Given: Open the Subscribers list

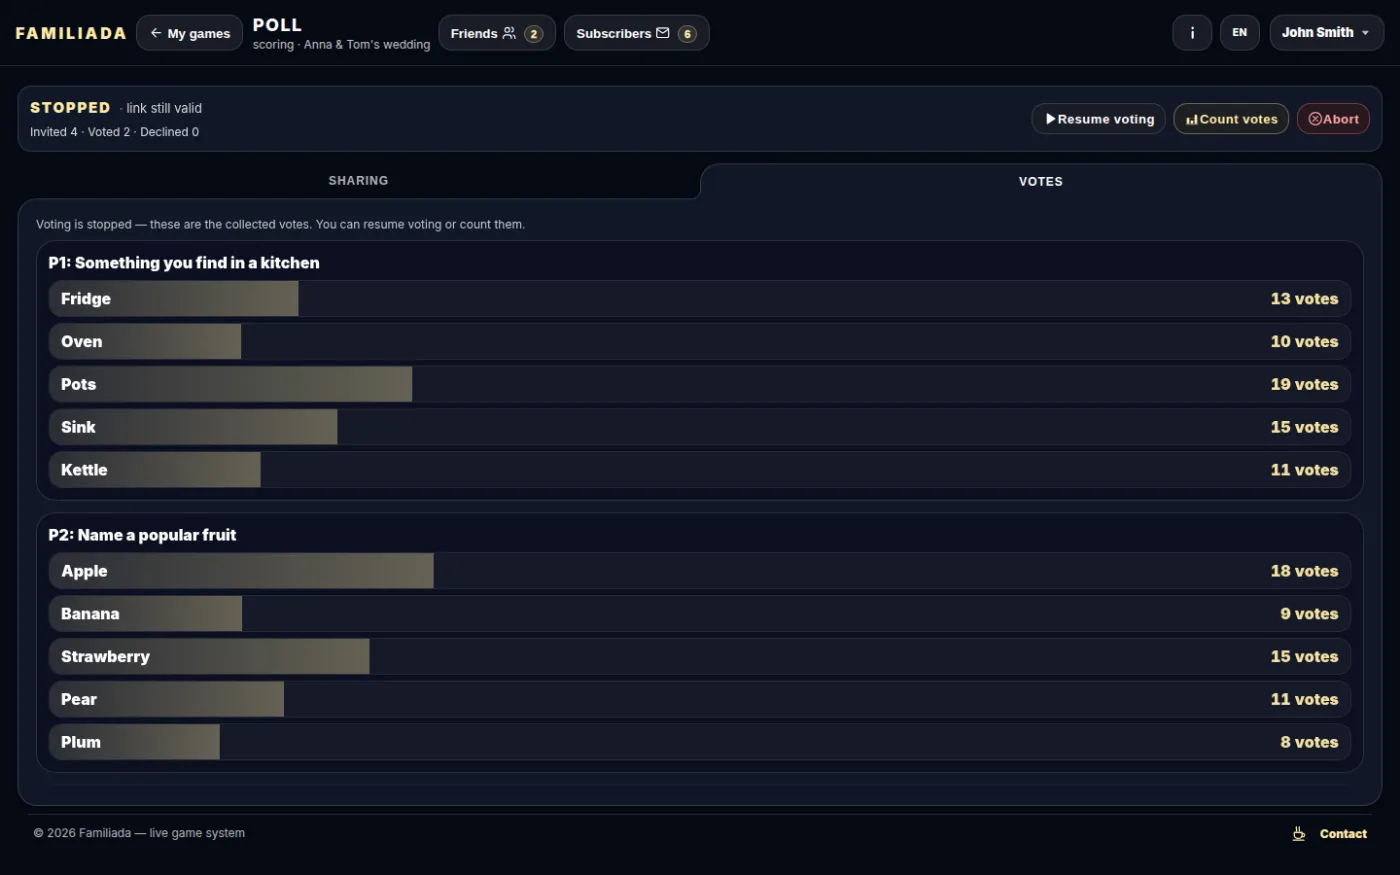Looking at the screenshot, I should tap(636, 33).
